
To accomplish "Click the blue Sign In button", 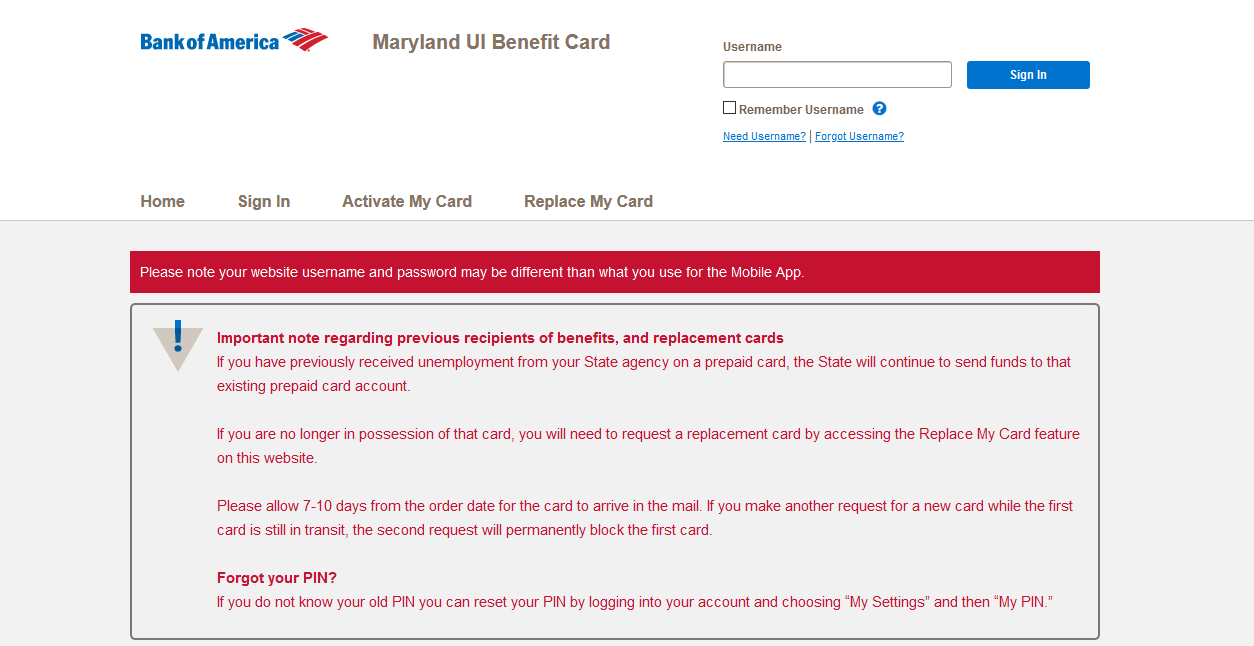I will click(x=1028, y=75).
